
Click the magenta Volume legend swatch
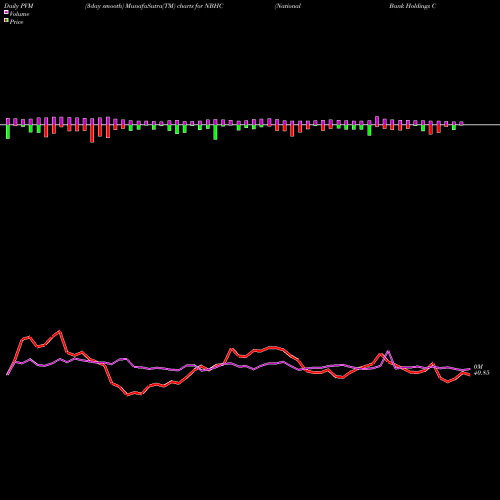[6, 13]
